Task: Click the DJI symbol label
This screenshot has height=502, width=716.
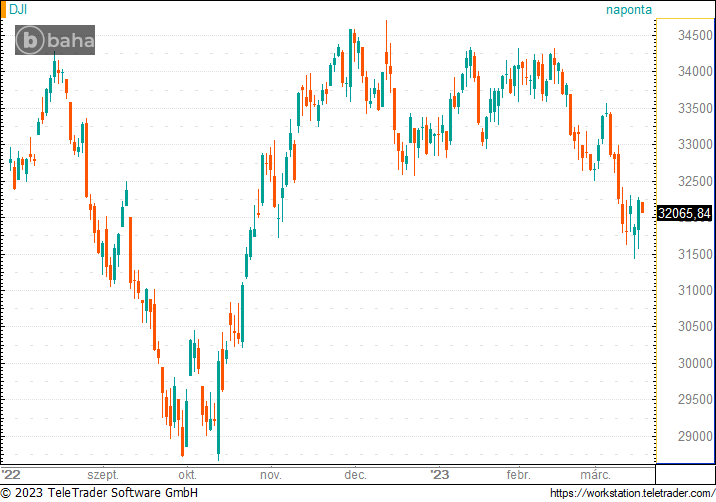Action: point(18,9)
